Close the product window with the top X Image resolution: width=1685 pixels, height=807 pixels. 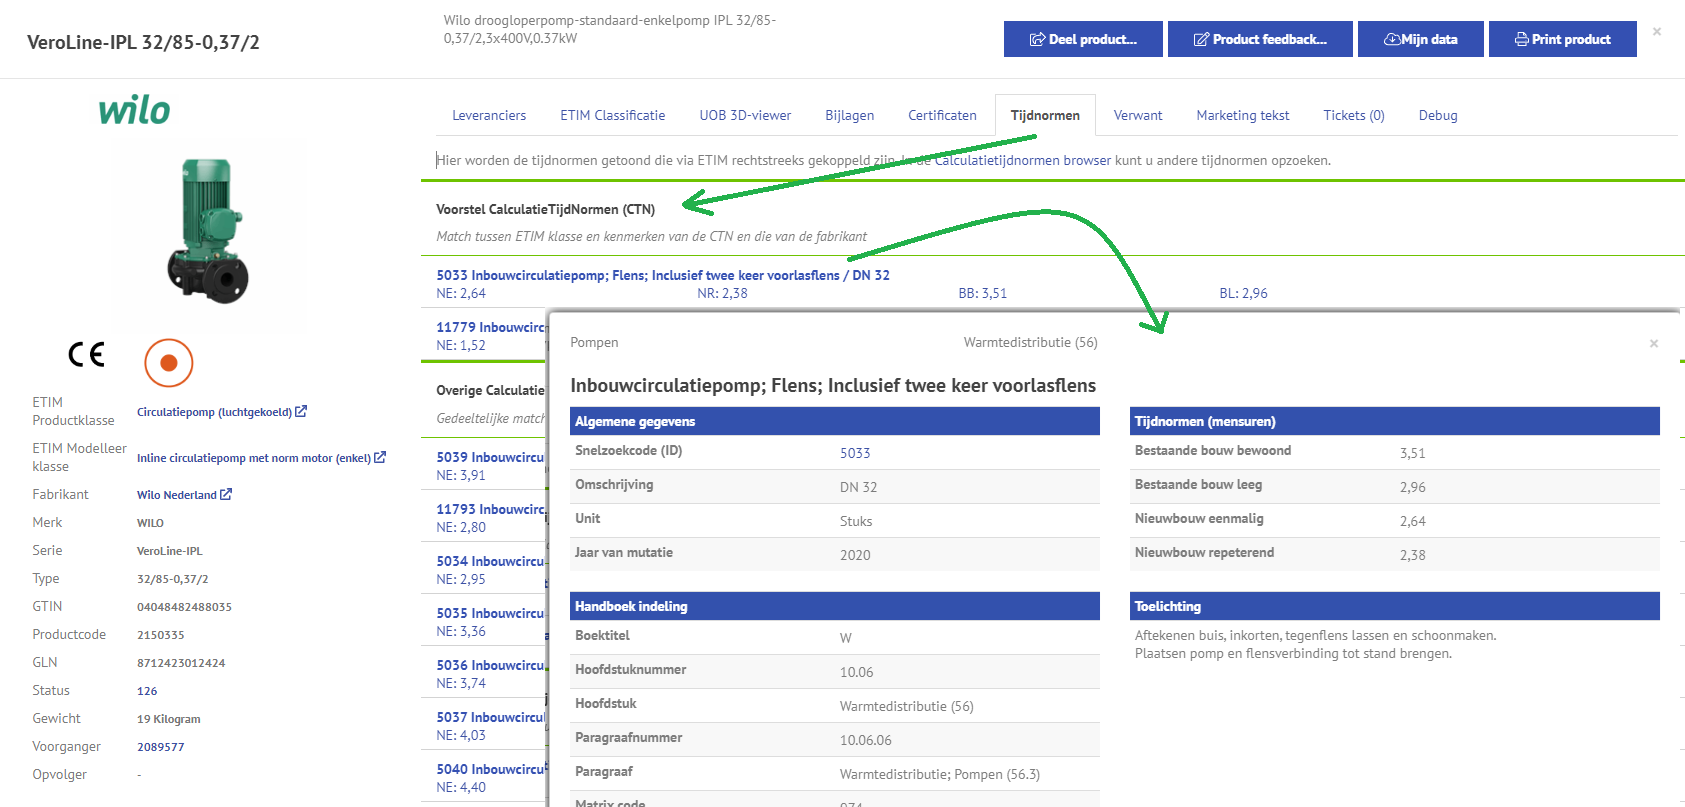click(x=1657, y=32)
